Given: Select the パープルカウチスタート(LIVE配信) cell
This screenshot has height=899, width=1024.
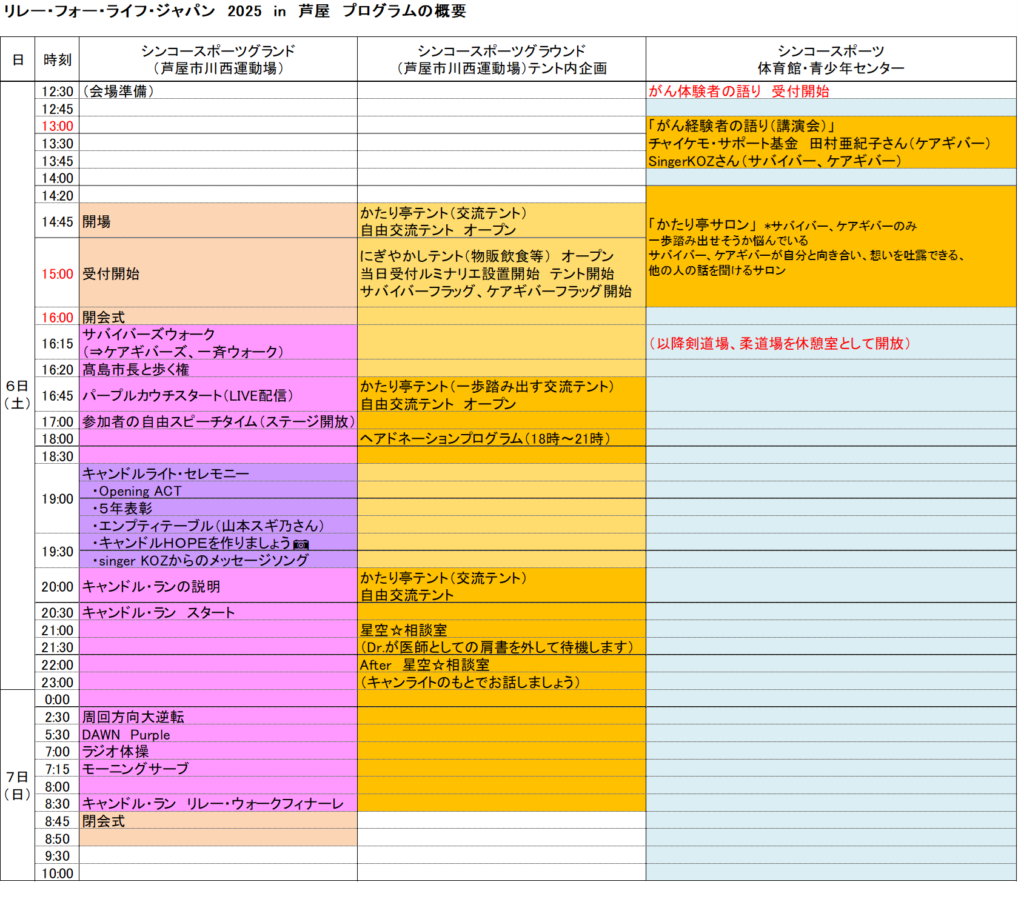Looking at the screenshot, I should [x=217, y=395].
